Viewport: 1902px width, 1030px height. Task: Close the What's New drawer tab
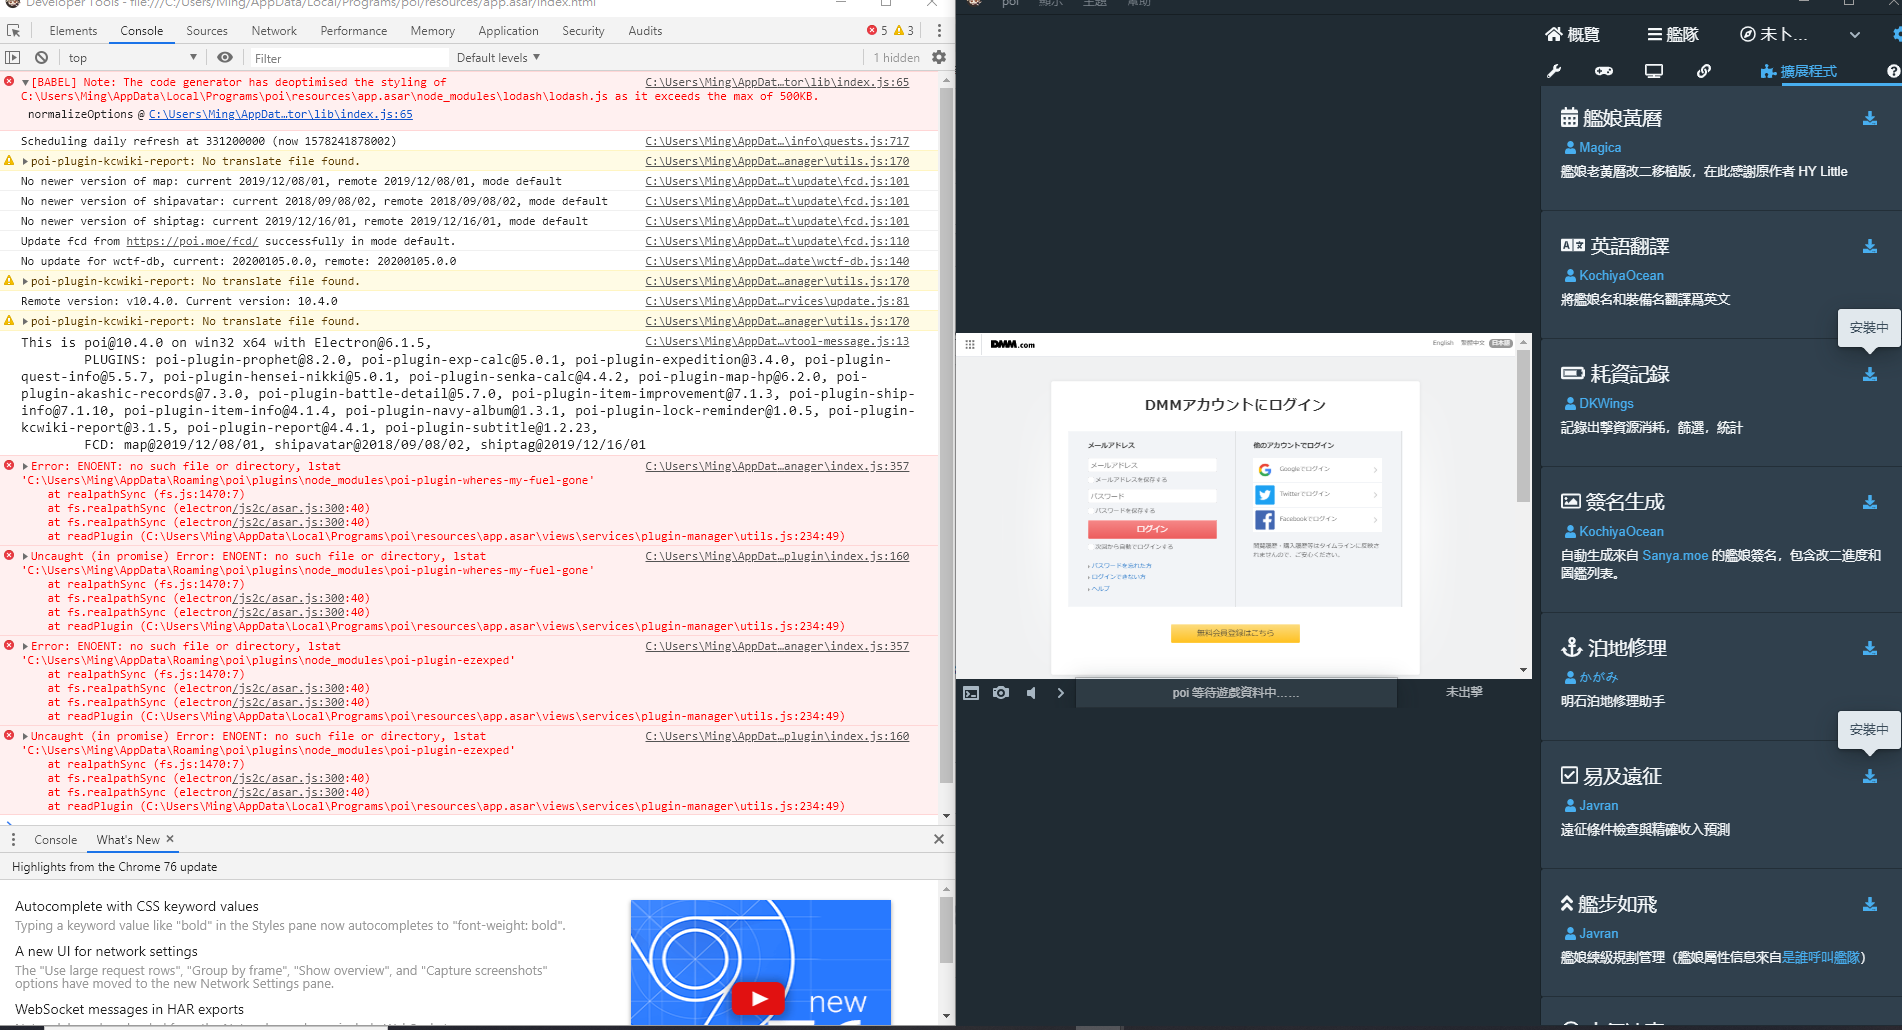click(x=170, y=839)
